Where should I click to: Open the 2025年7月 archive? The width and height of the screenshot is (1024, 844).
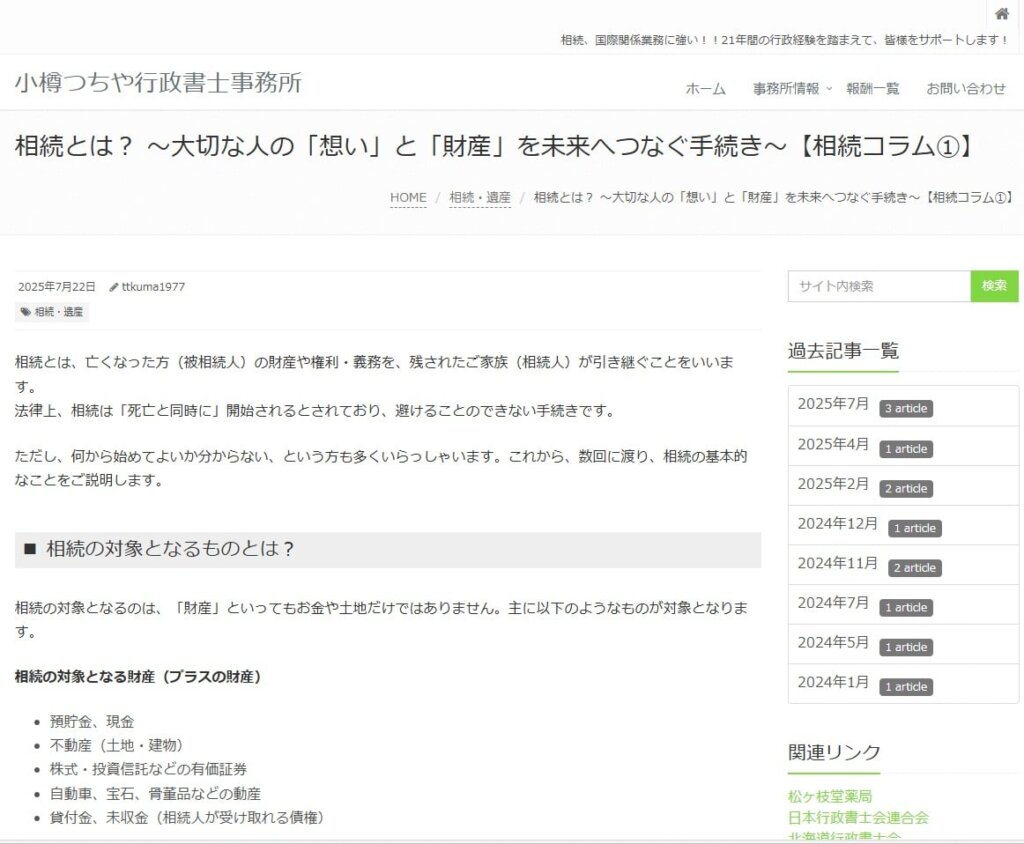833,404
